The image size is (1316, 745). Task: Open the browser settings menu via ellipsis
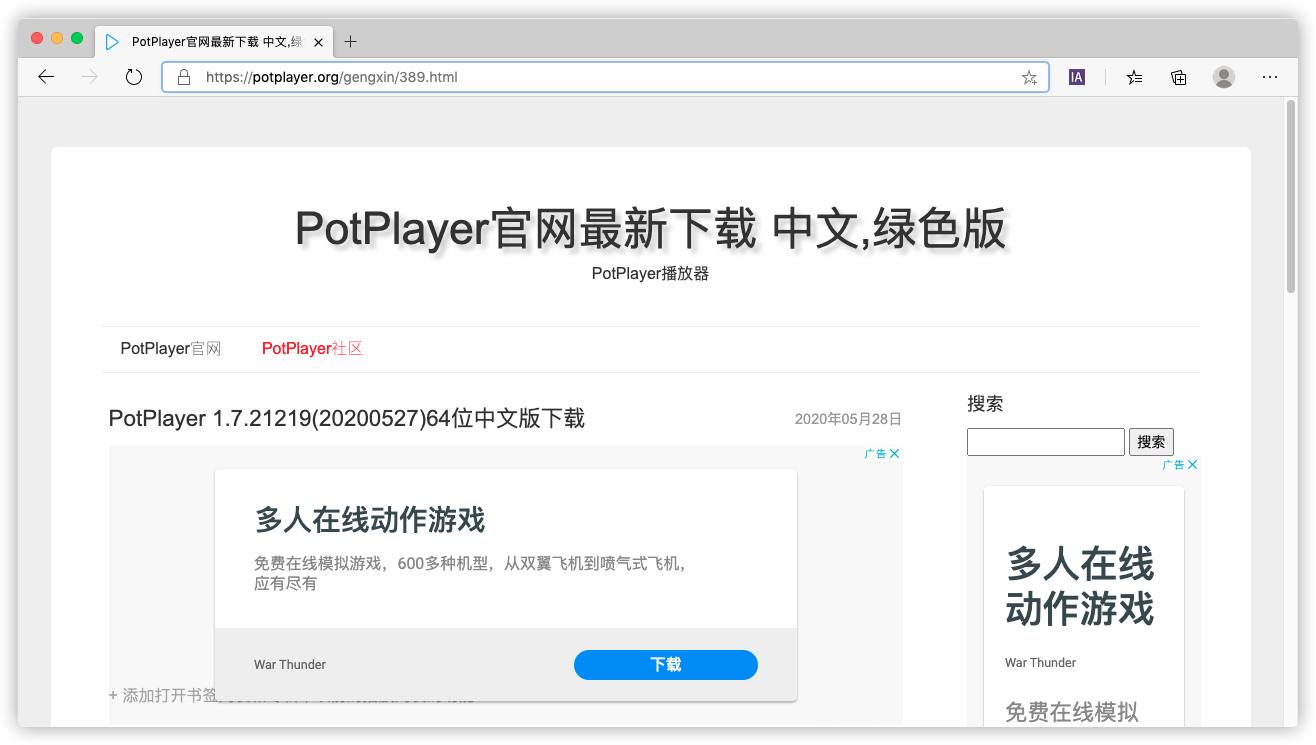(x=1270, y=77)
